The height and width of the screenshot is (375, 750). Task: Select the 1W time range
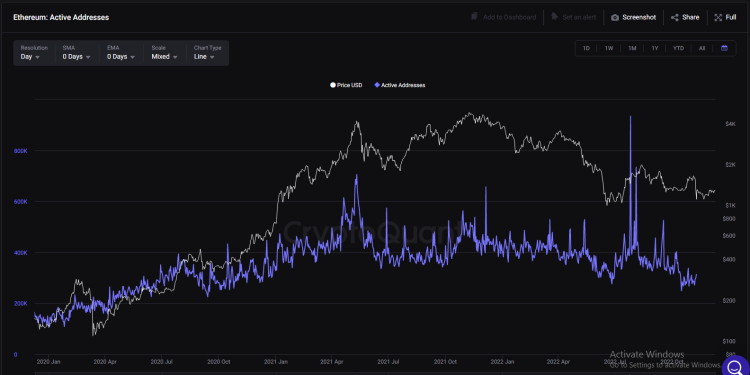coord(609,48)
